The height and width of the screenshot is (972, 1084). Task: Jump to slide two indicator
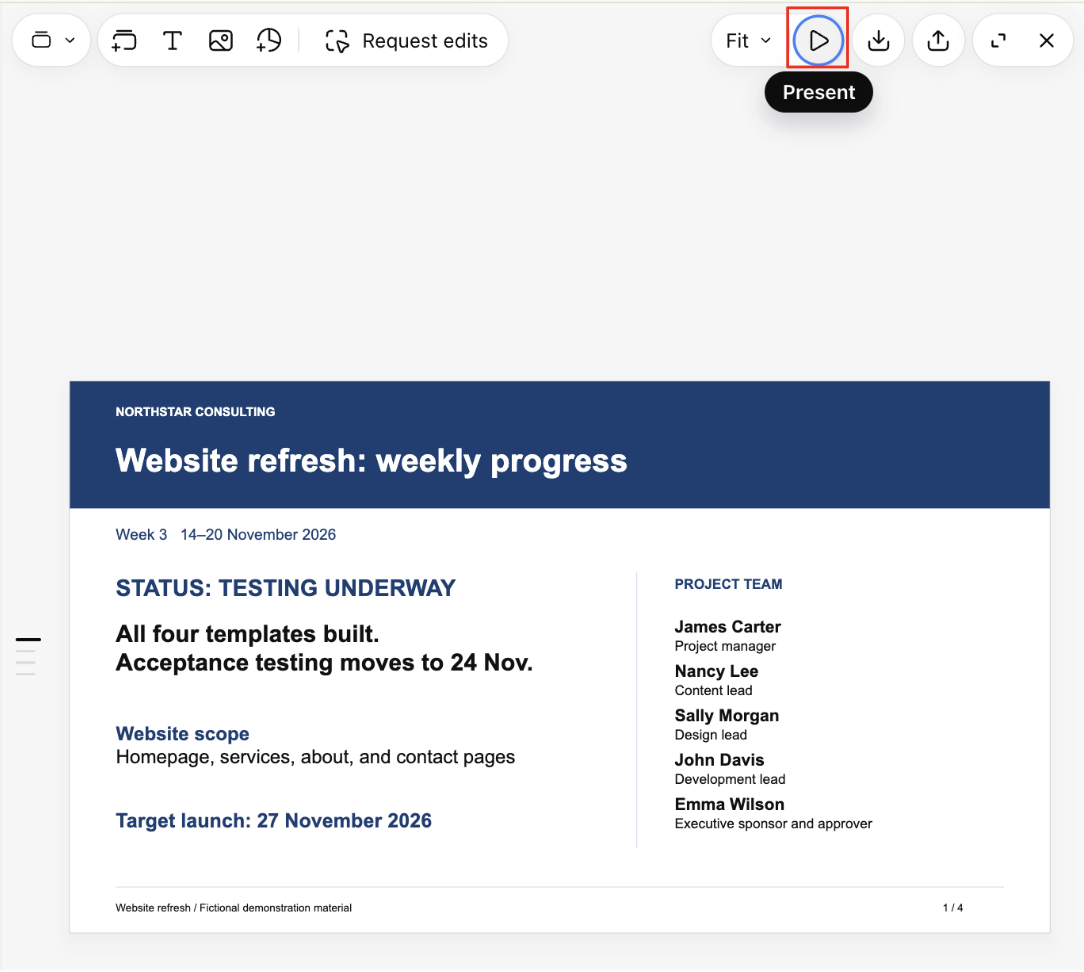pyautogui.click(x=26, y=651)
